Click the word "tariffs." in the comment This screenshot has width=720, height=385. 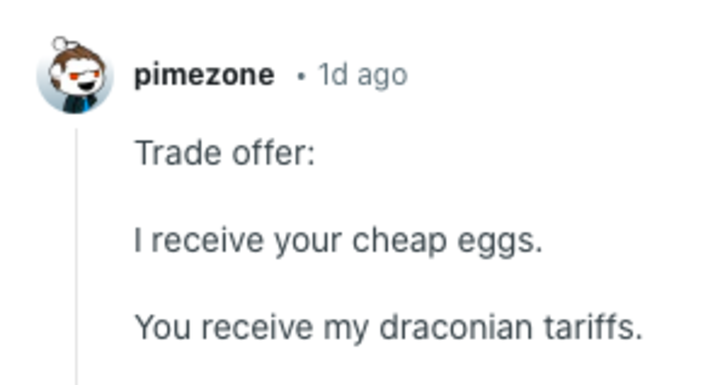tap(593, 327)
